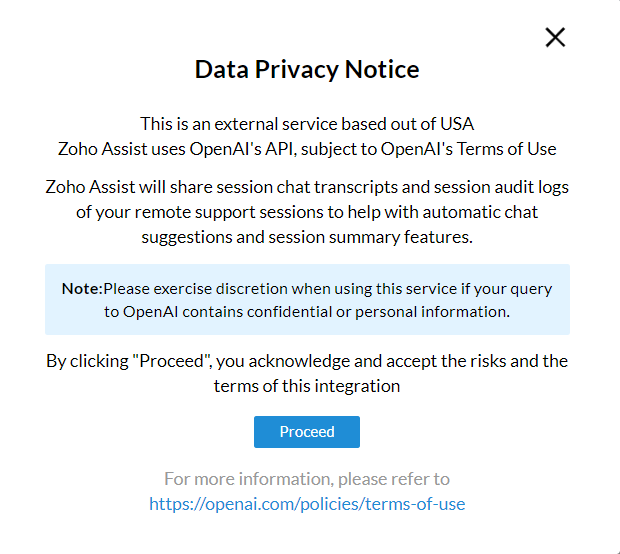
Task: Click the "By clicking" acknowledgment sentence start
Action: [x=84, y=361]
